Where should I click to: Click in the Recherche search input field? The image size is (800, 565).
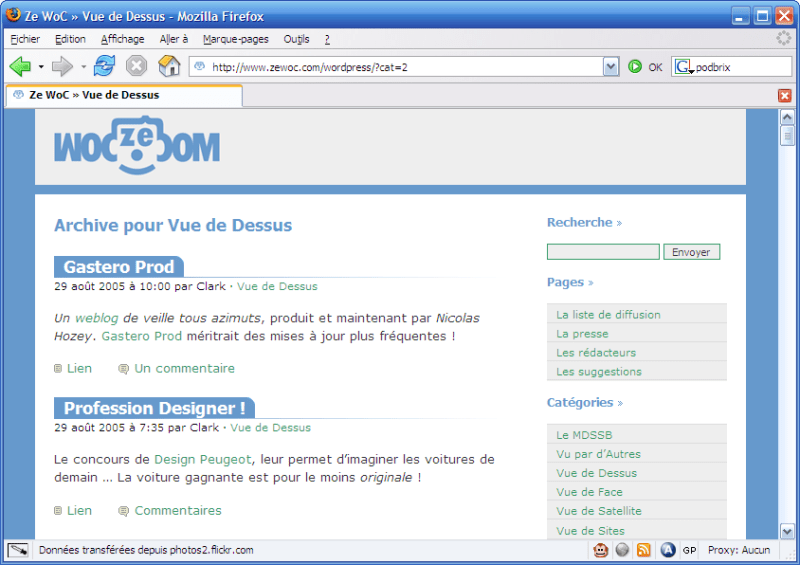pyautogui.click(x=603, y=252)
